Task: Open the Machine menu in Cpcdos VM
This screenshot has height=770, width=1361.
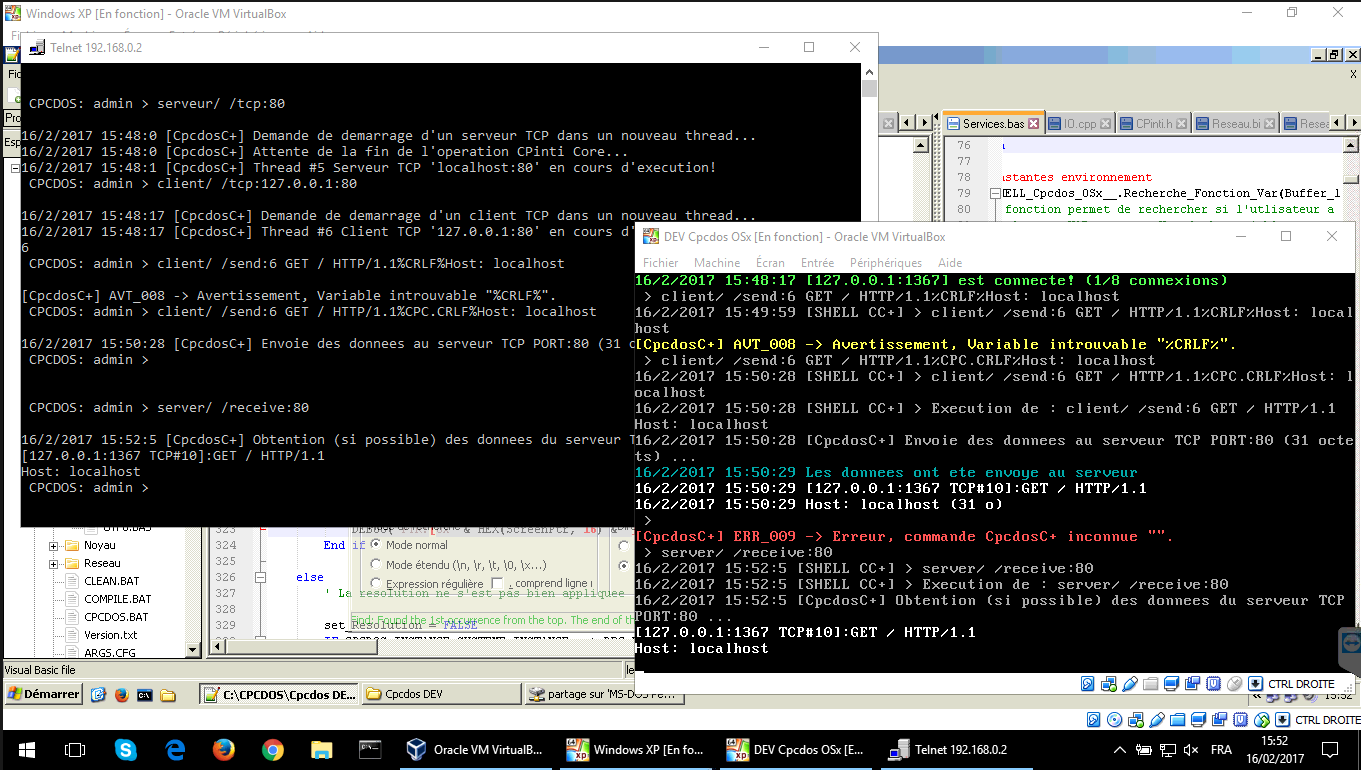Action: pos(717,262)
